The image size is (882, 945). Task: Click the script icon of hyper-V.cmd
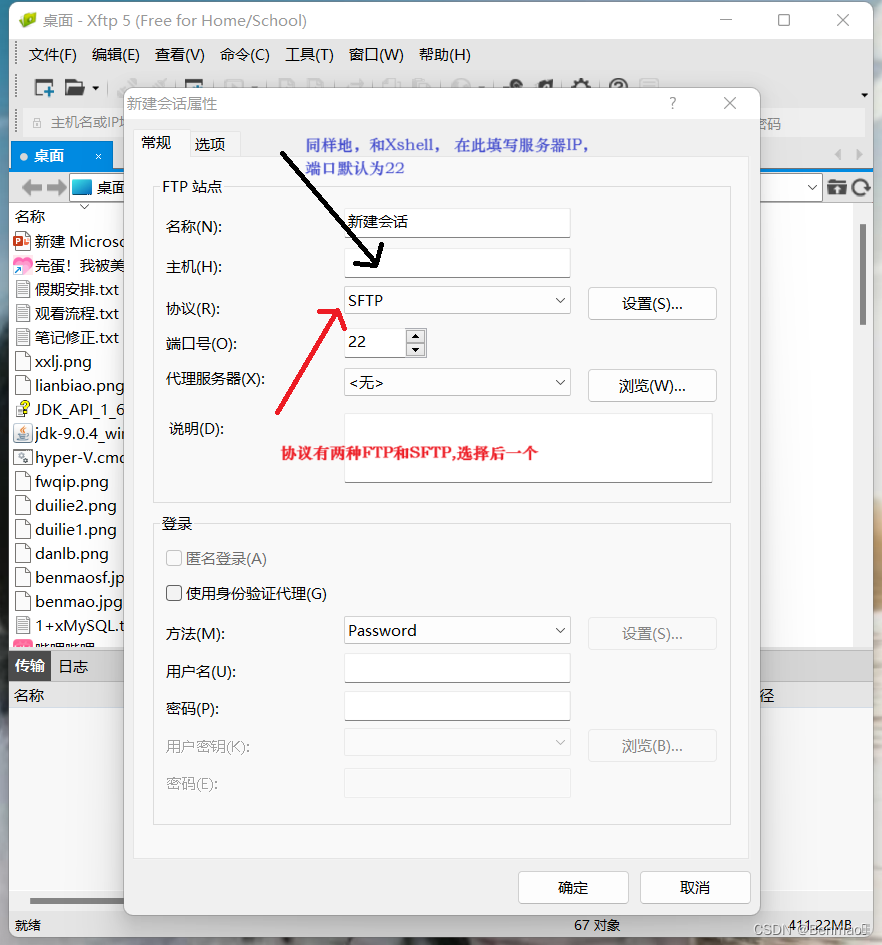click(22, 457)
